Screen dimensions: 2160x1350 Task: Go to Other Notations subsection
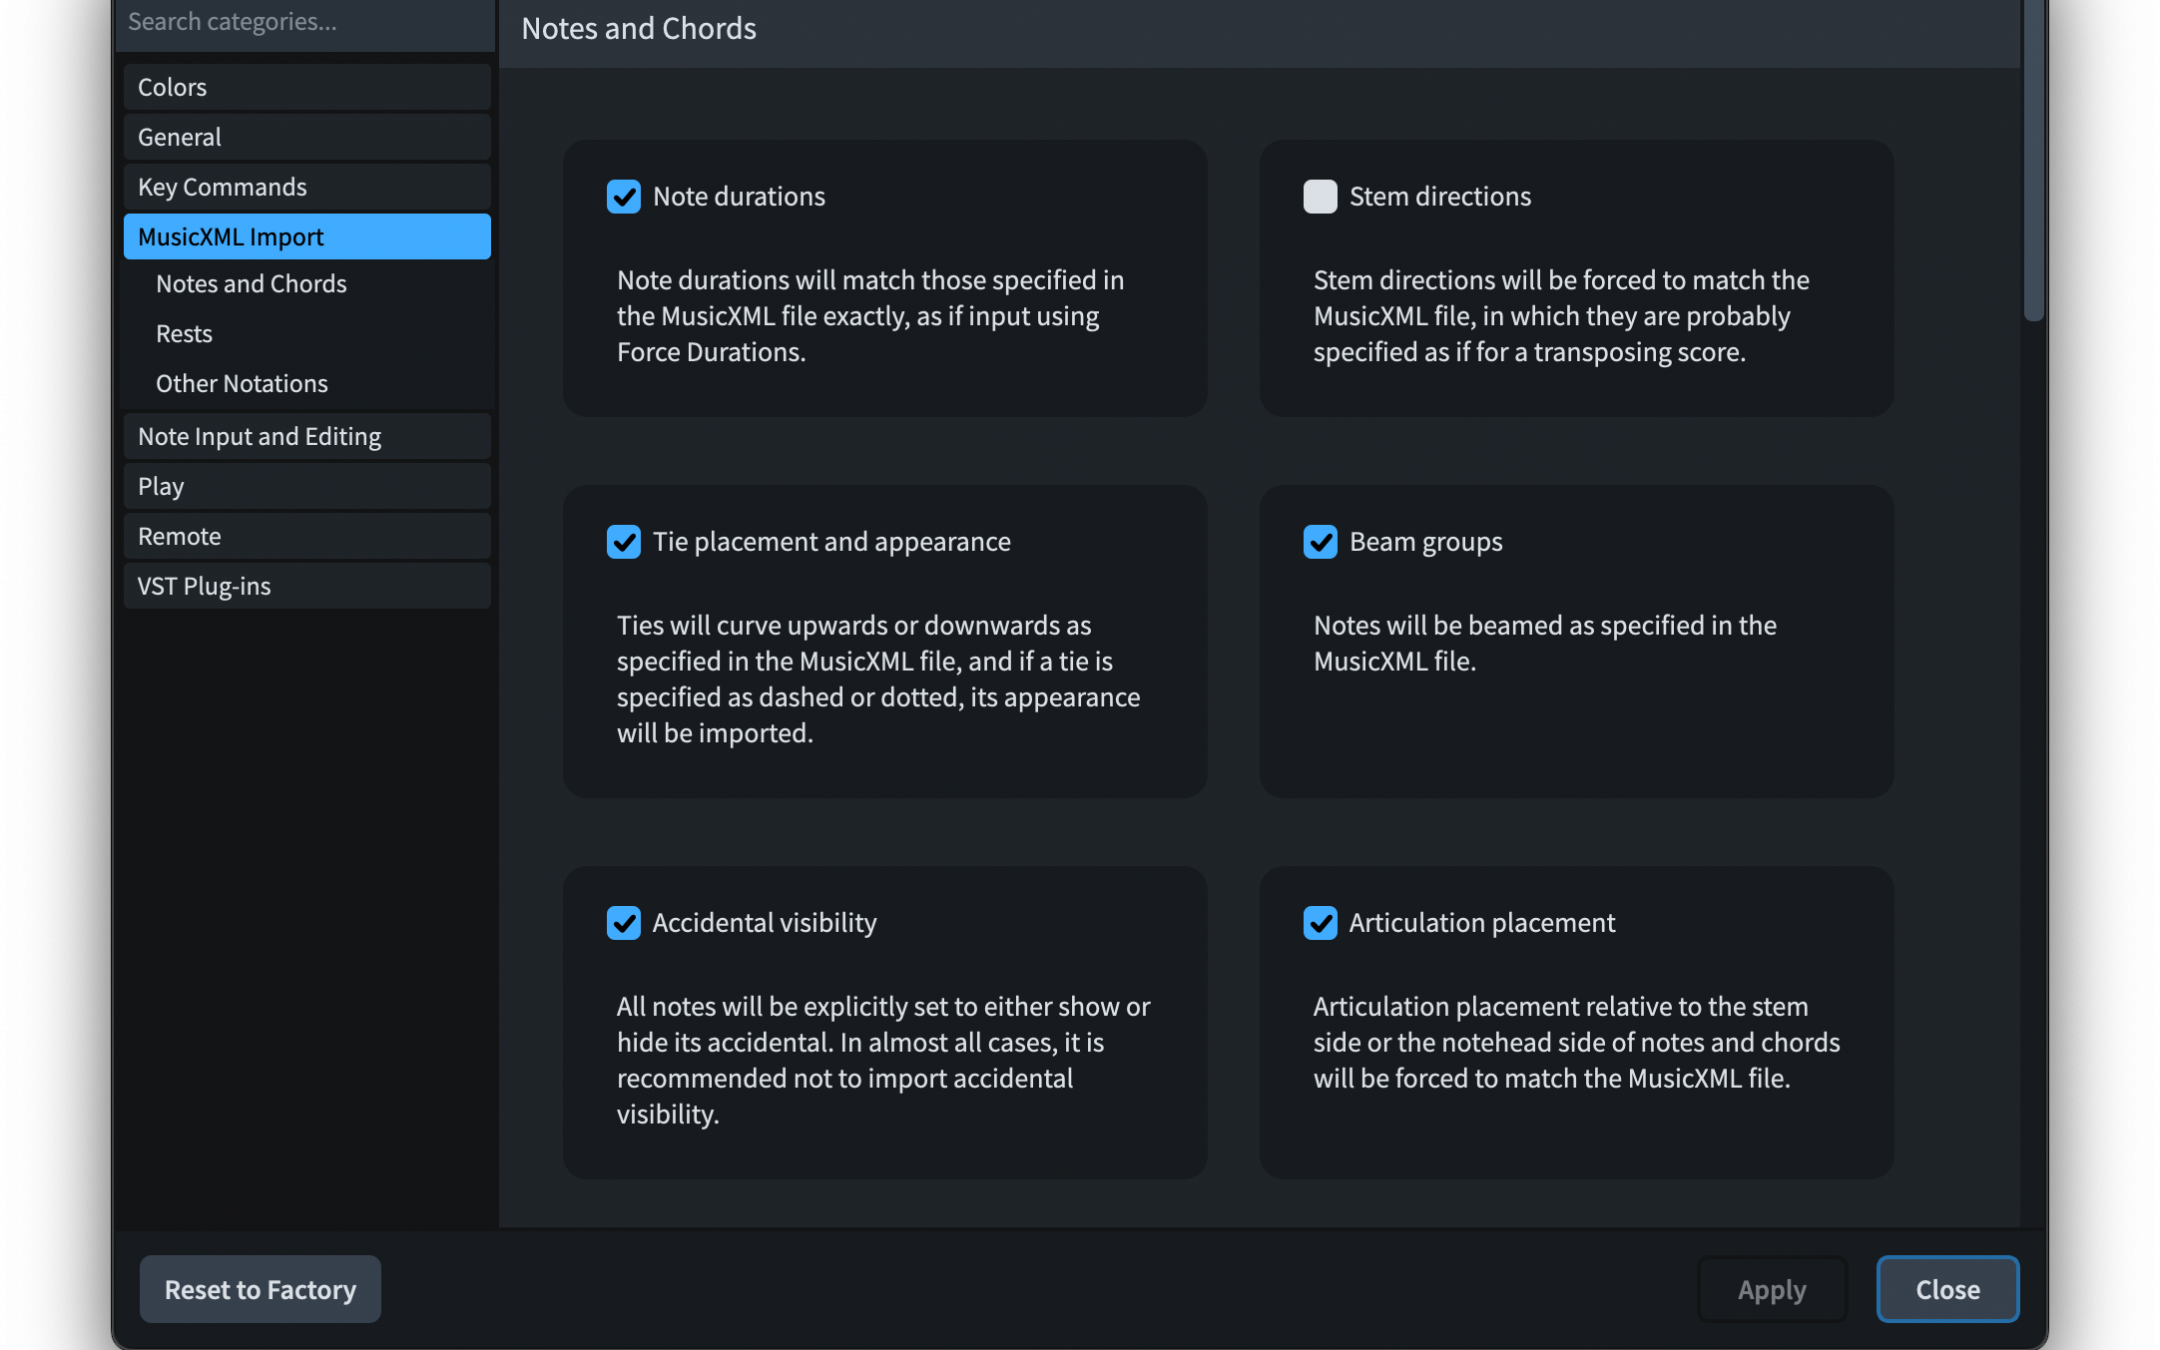point(241,384)
